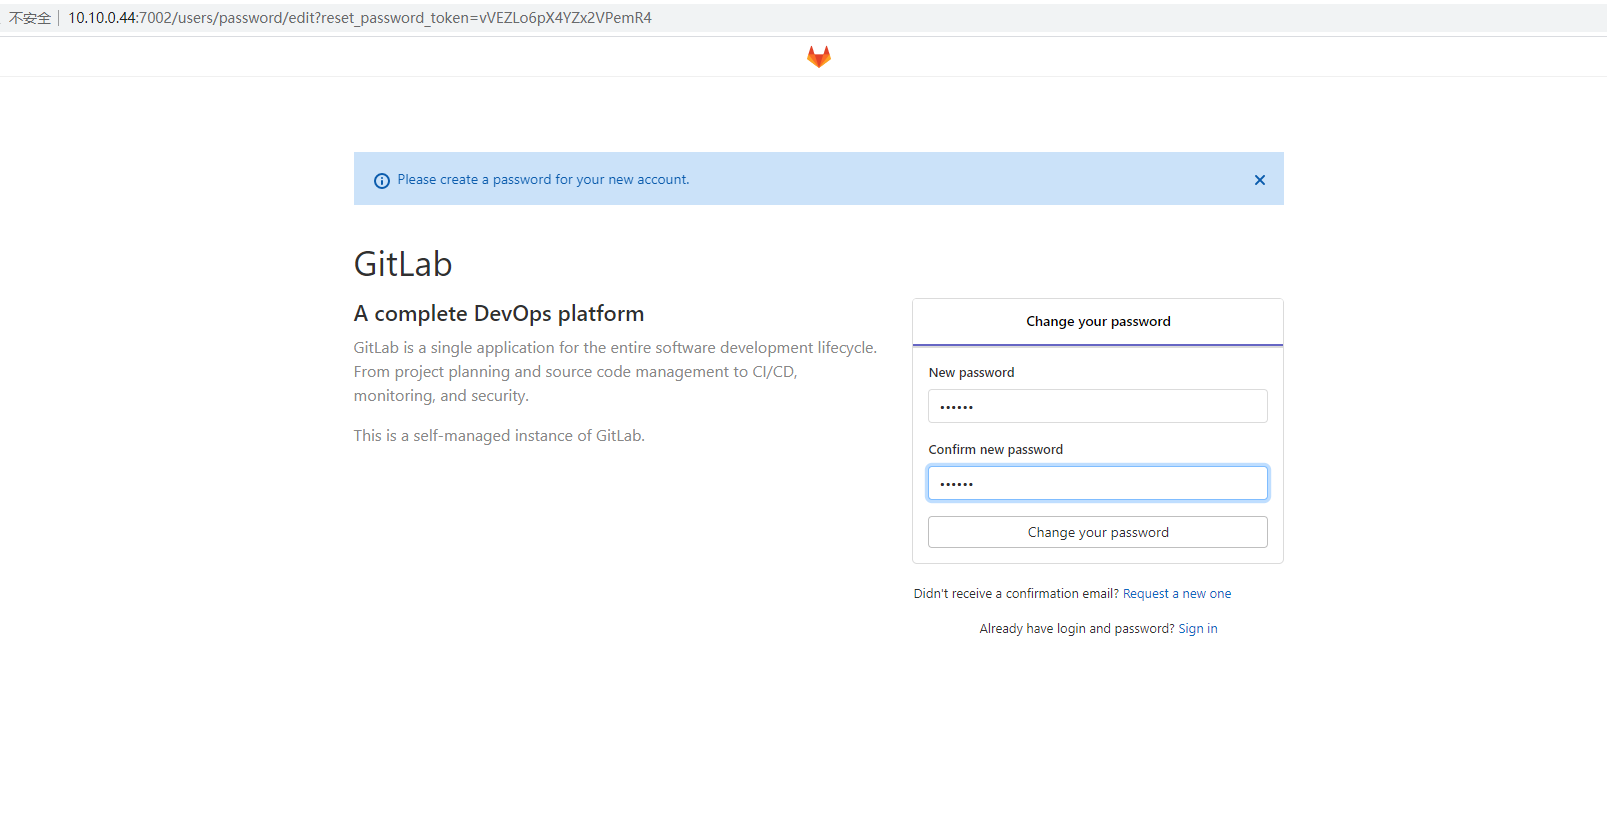Screen dimensions: 1607x831
Task: Click 'Didn't receive a confirmation email?' text
Action: [1016, 594]
